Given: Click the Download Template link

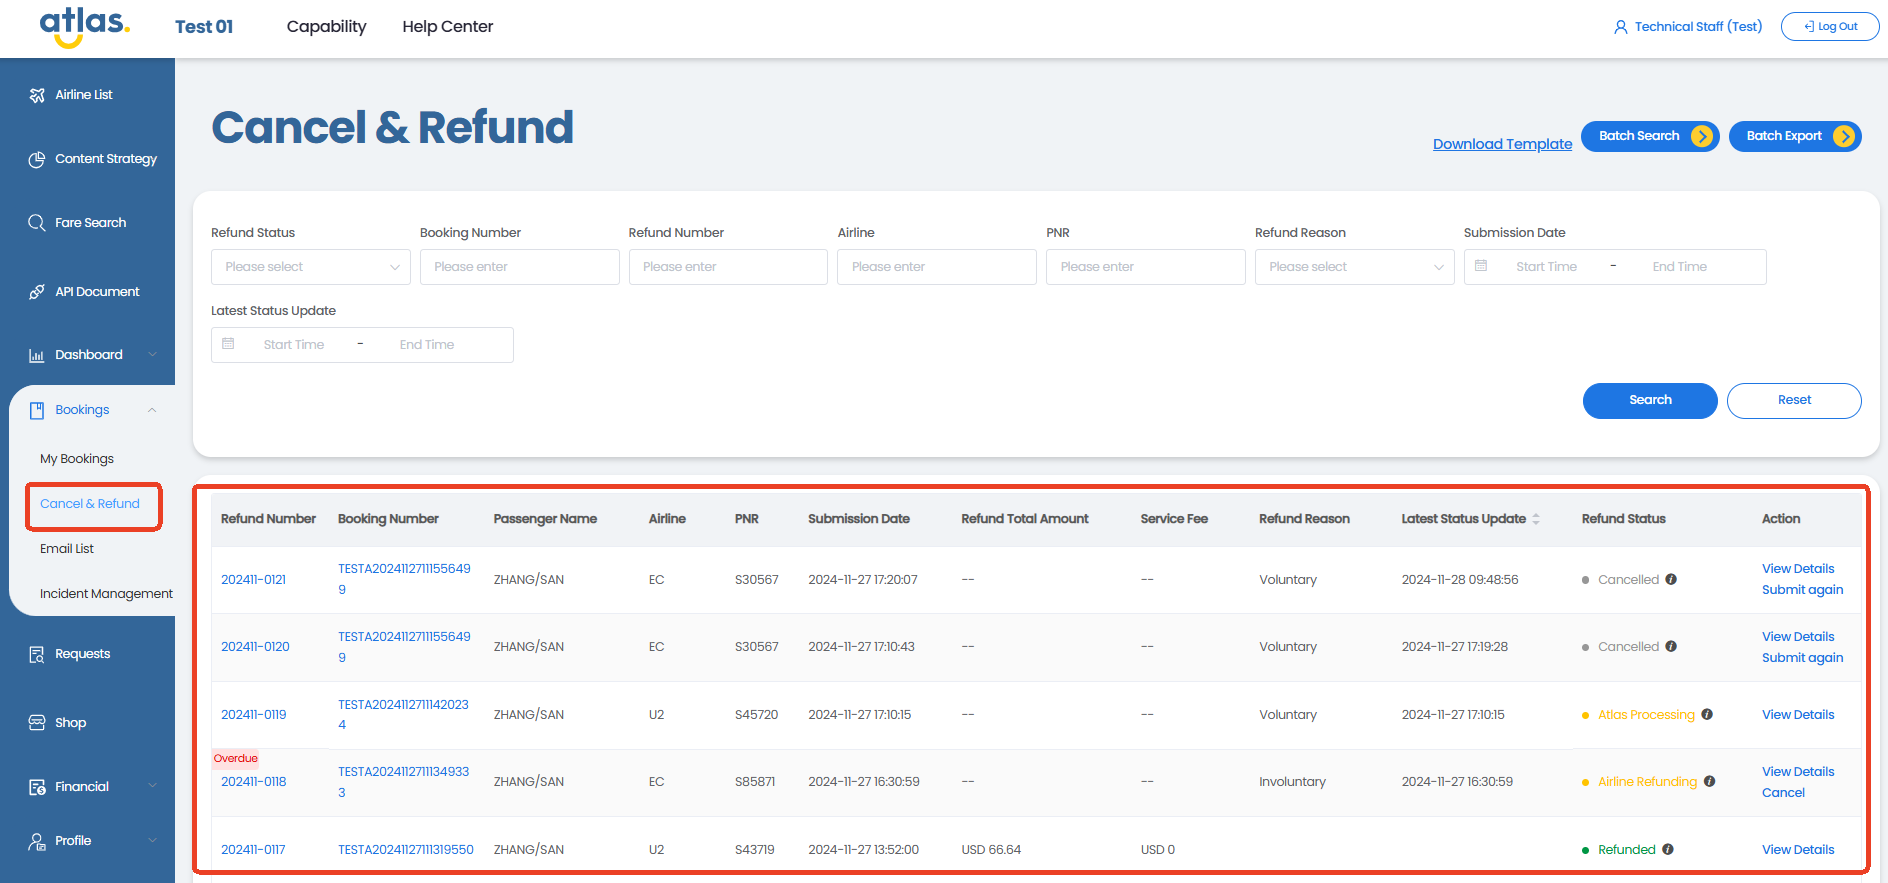Looking at the screenshot, I should (x=1502, y=144).
